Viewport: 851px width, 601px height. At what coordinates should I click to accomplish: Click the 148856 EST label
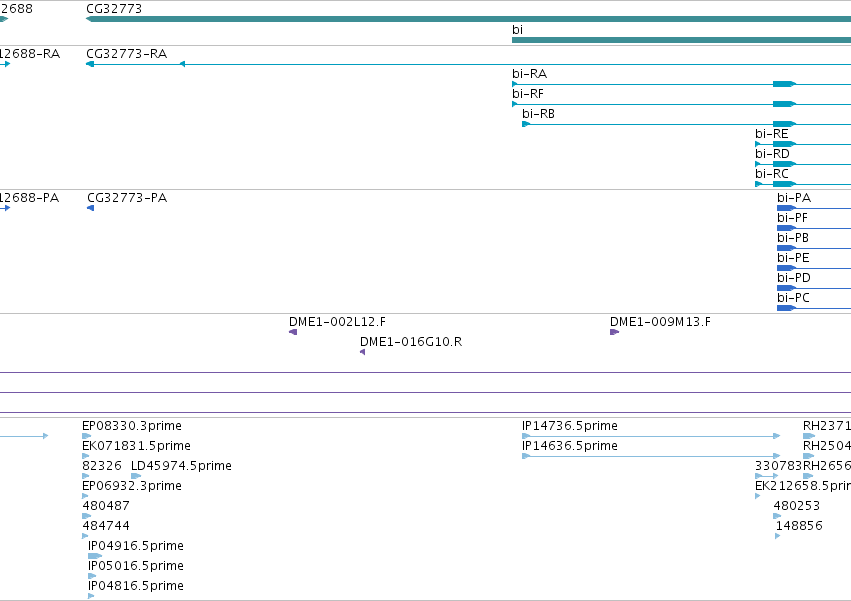799,526
